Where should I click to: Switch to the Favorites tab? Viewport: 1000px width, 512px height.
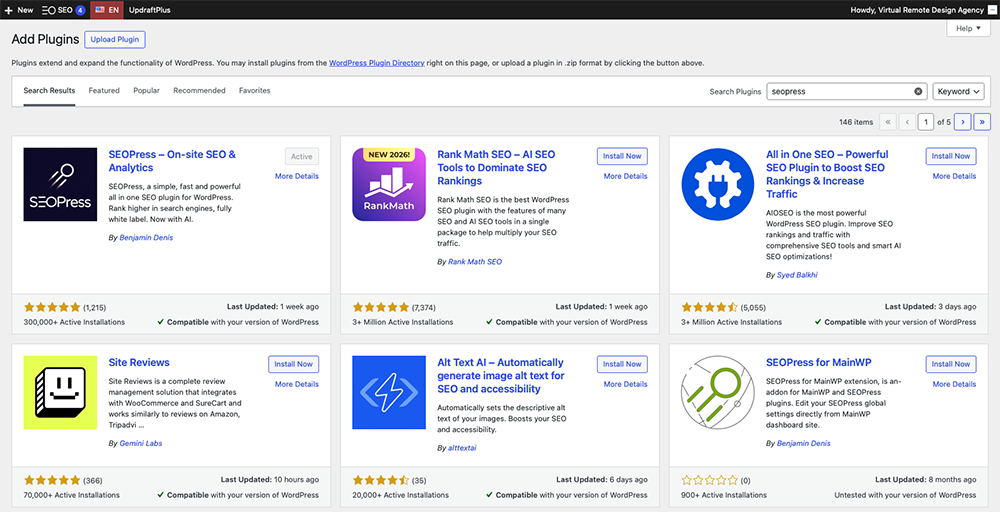254,91
